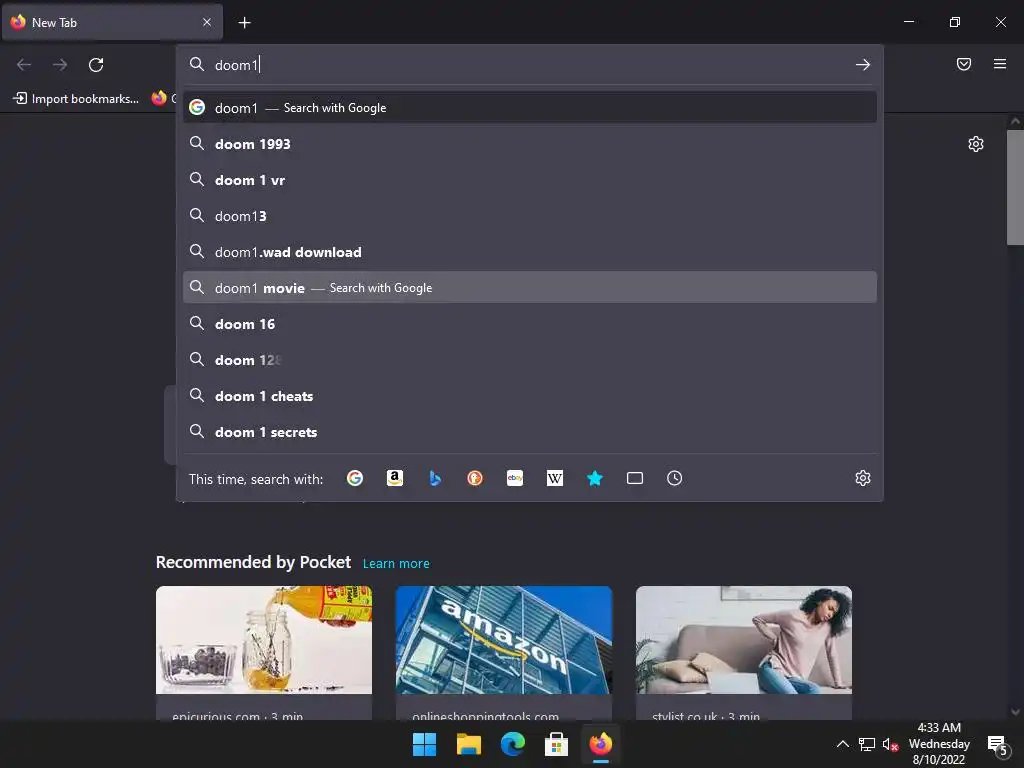Choose suggestion 'doom 1993'
1024x768 pixels.
pyautogui.click(x=530, y=144)
